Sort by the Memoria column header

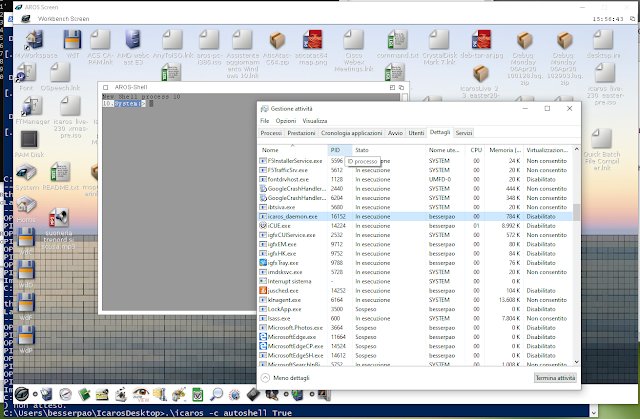[x=504, y=150]
